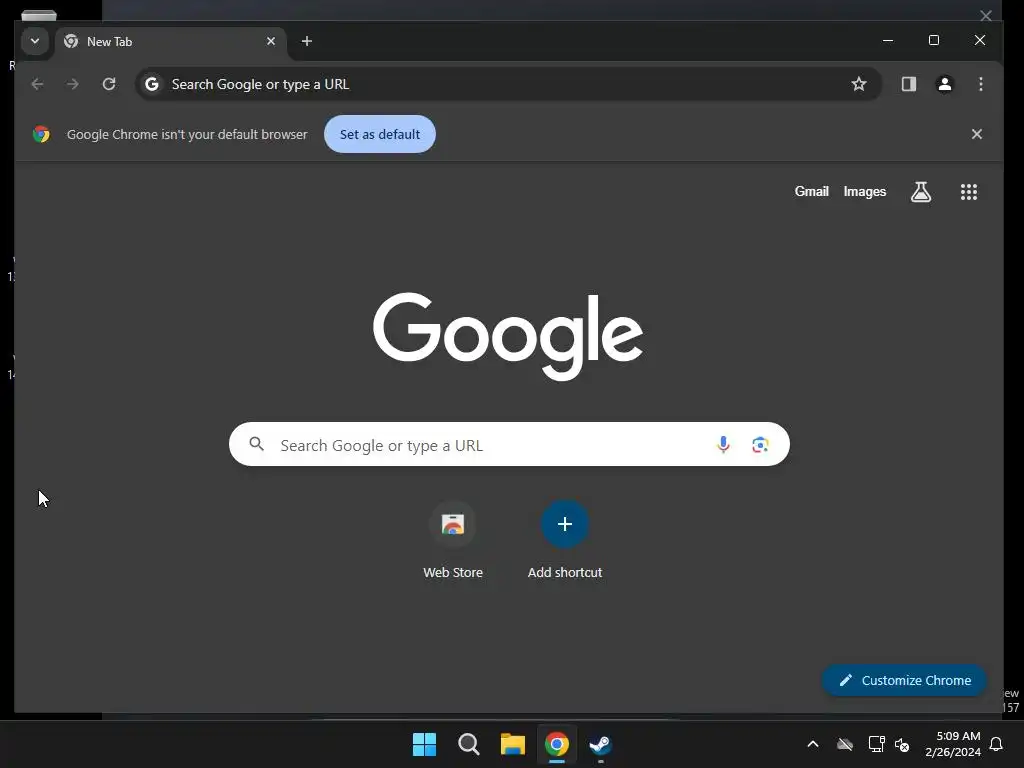Click Set as default button
1024x768 pixels.
coord(379,134)
